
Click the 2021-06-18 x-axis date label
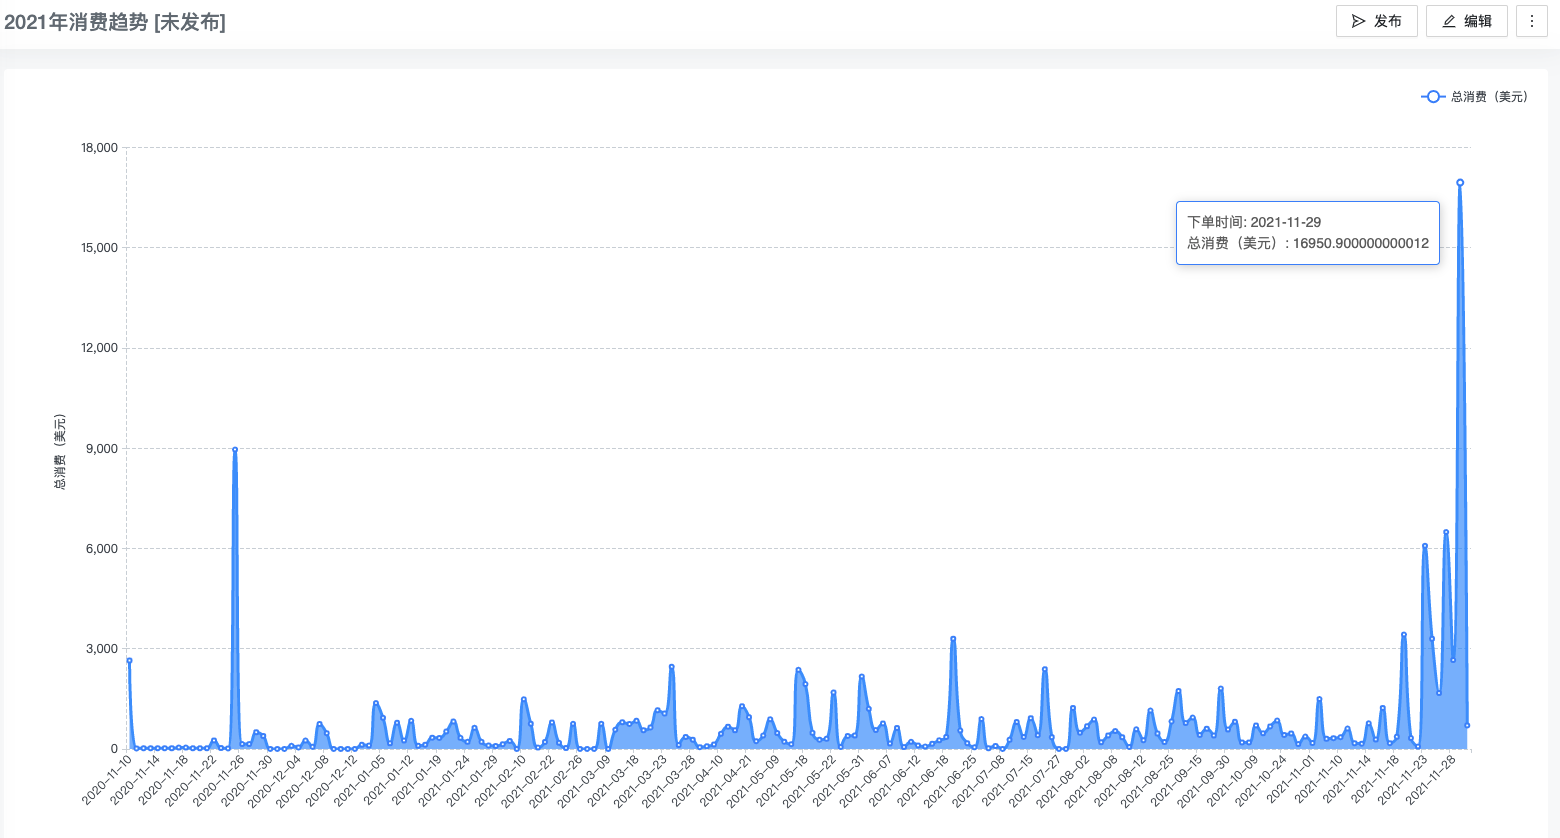tap(924, 780)
